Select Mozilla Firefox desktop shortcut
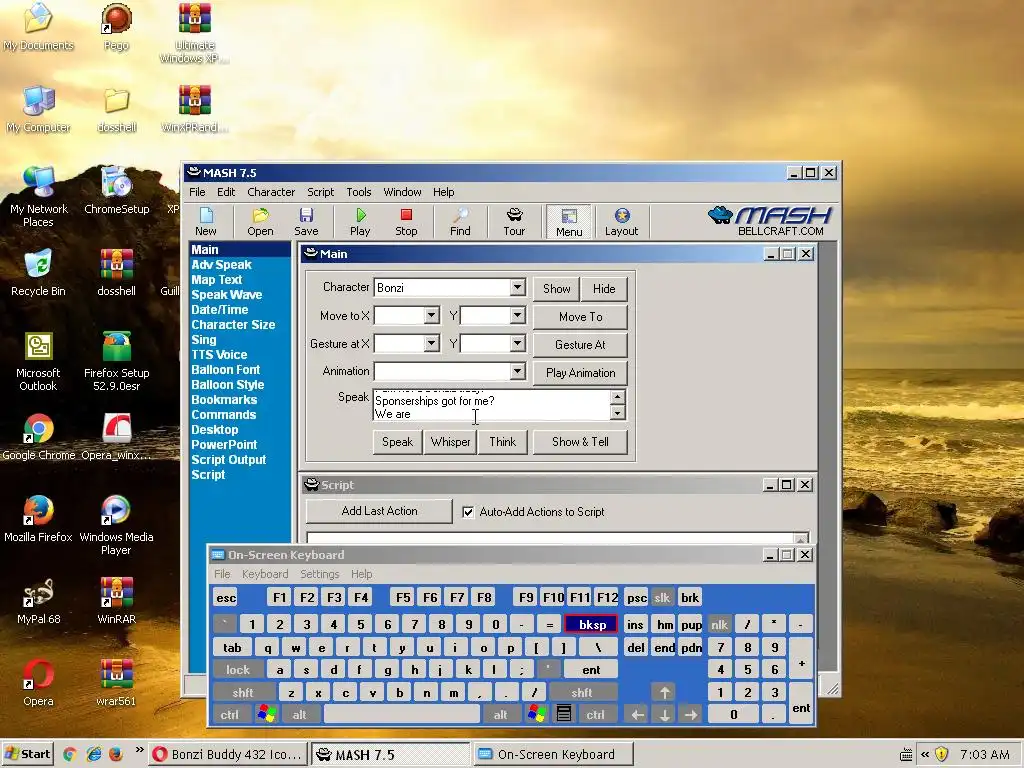Image resolution: width=1024 pixels, height=768 pixels. (38, 519)
